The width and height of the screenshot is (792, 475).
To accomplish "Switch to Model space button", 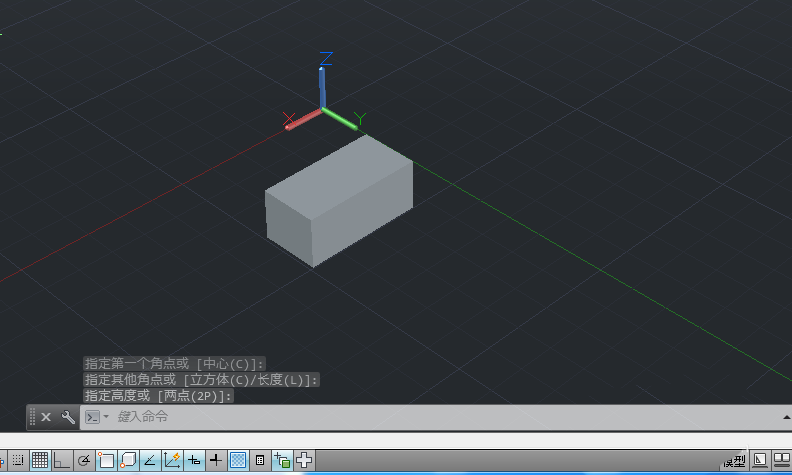I will pos(734,460).
